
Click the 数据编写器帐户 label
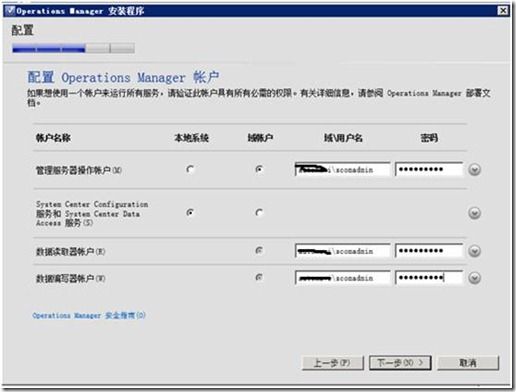(x=71, y=278)
